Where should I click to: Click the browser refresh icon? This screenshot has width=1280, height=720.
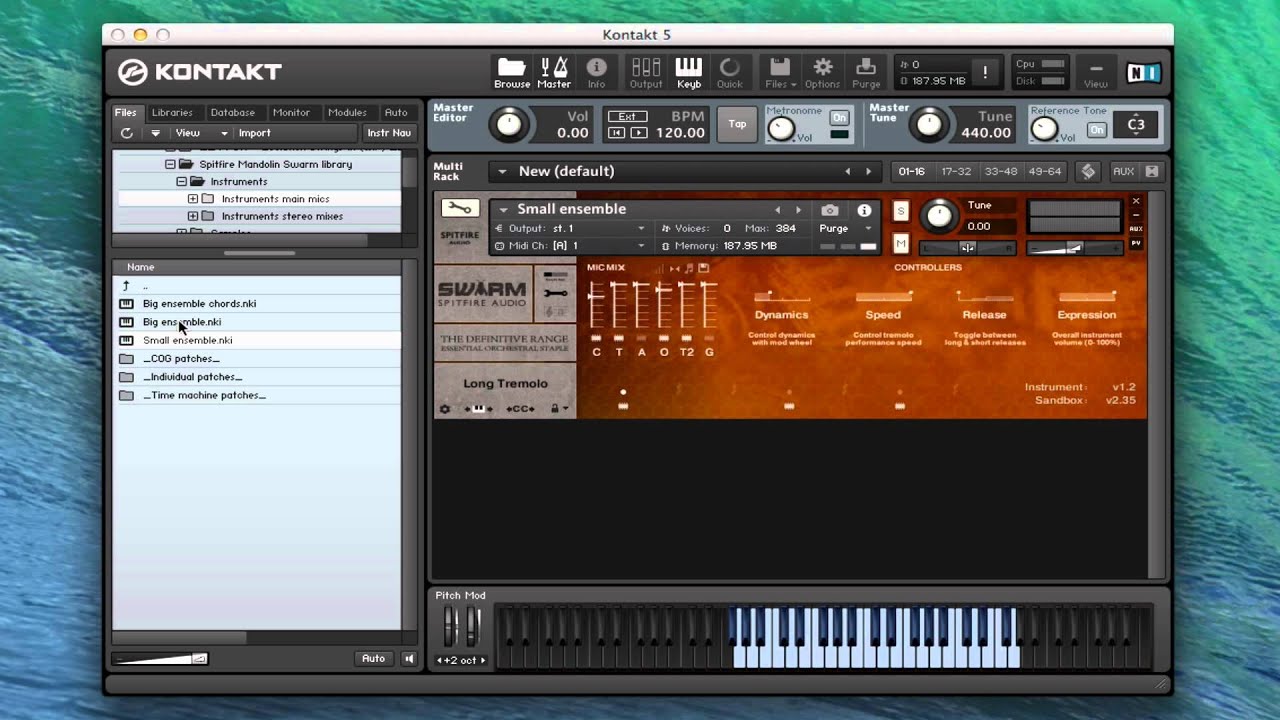126,133
